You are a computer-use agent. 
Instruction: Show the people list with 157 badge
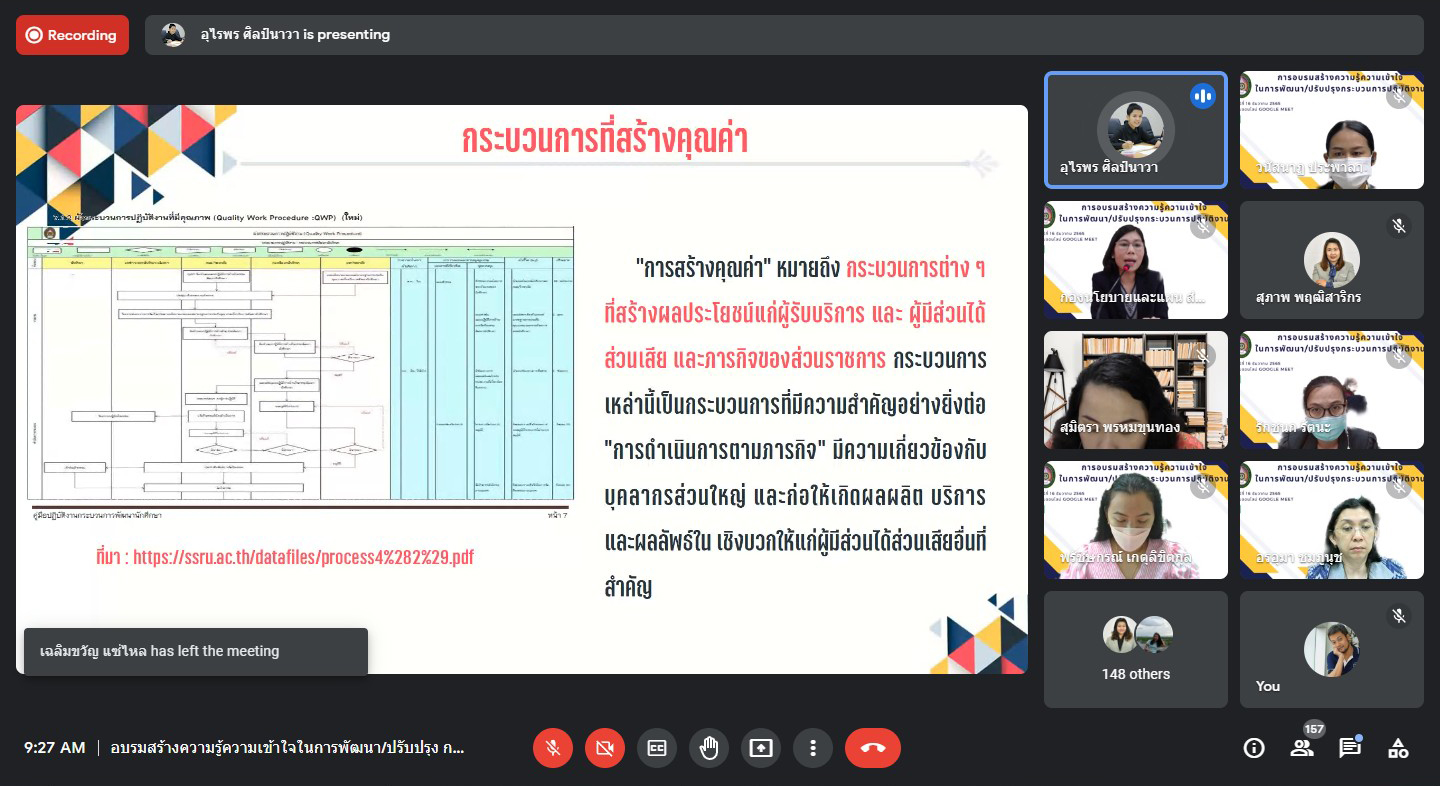(1302, 748)
